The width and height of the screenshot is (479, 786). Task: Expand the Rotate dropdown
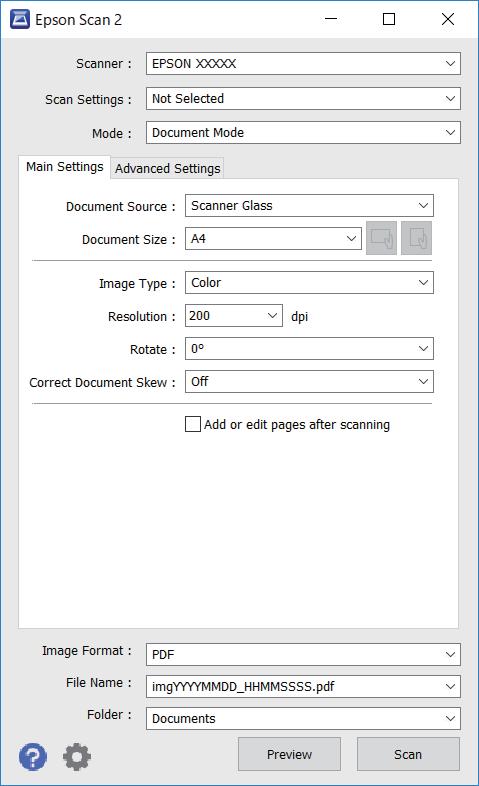[309, 349]
